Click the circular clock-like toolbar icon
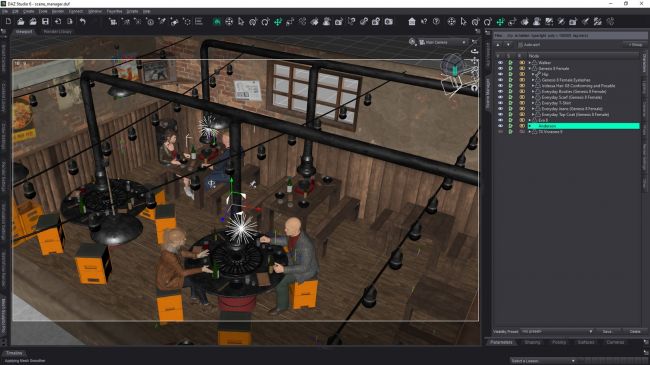 [150, 22]
